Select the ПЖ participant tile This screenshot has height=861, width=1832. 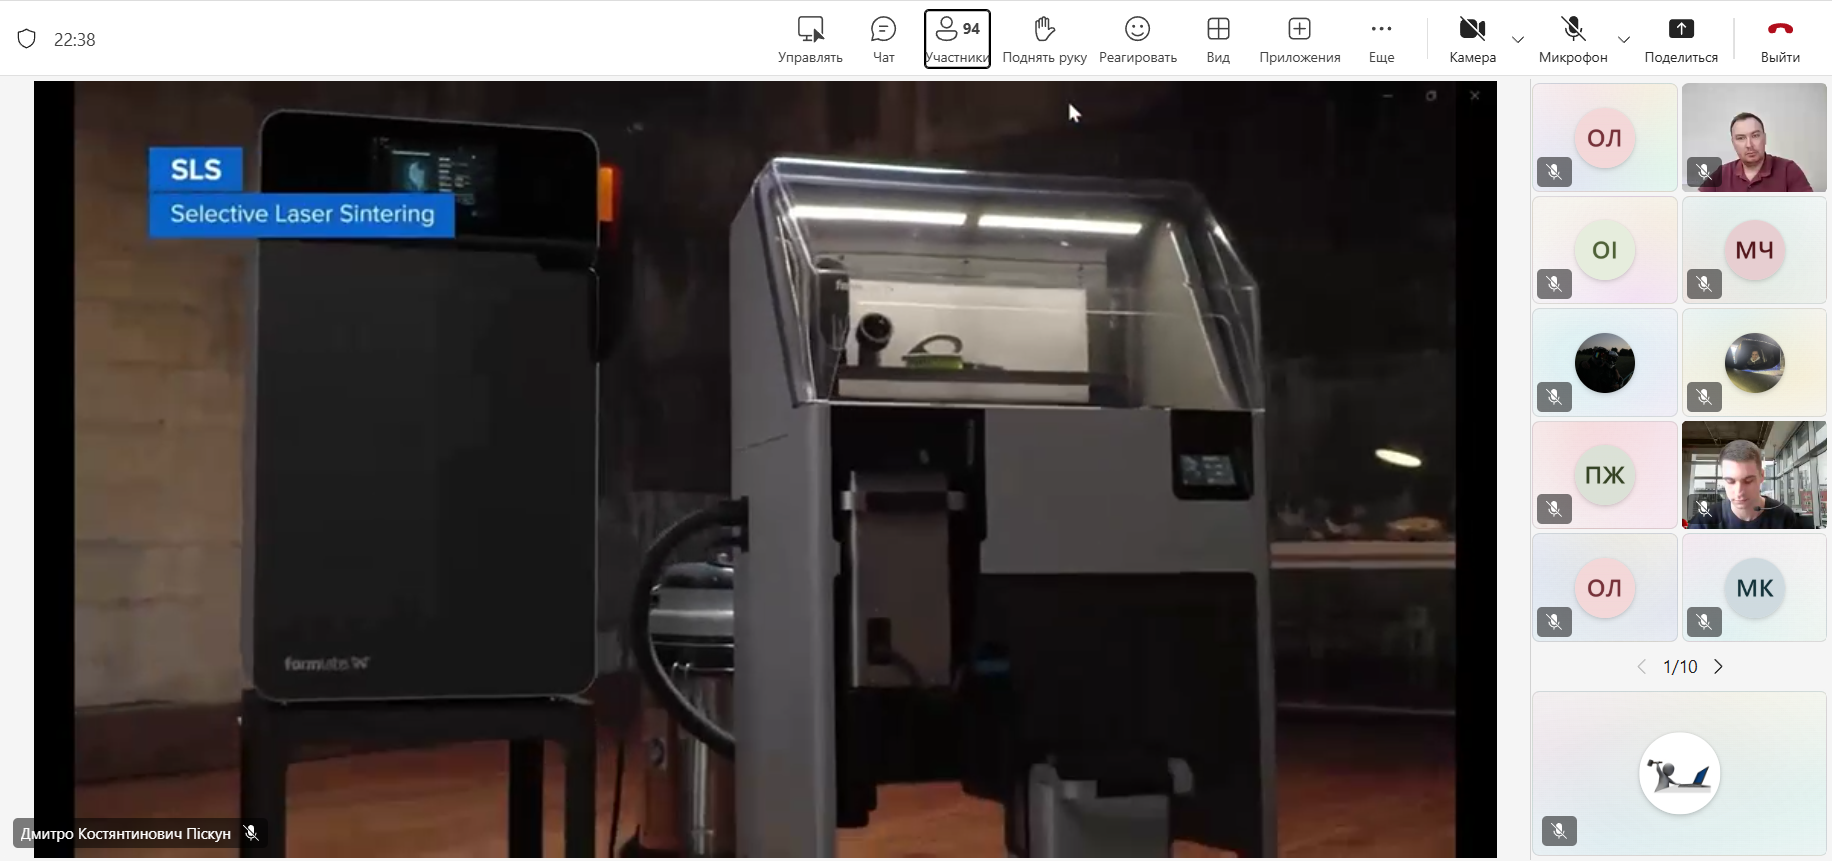pyautogui.click(x=1604, y=475)
